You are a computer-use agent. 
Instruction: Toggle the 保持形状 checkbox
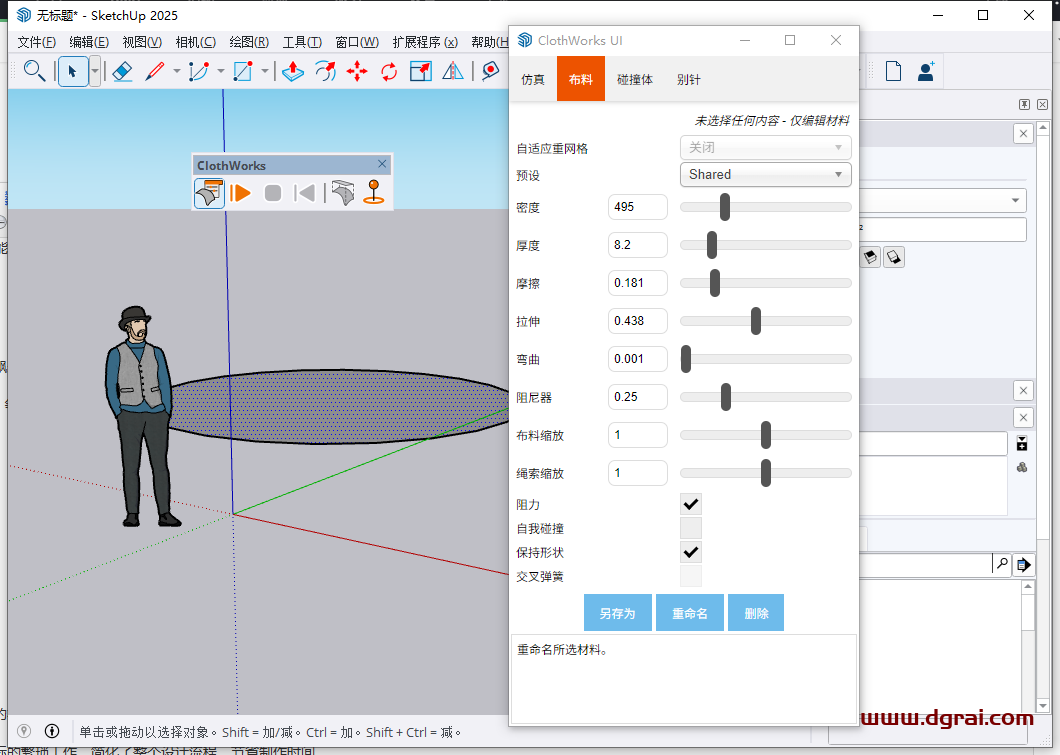(691, 552)
